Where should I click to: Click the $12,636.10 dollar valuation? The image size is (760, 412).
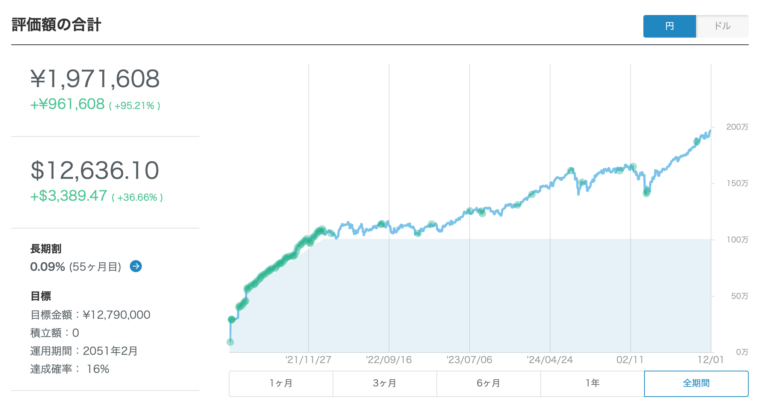coord(96,171)
